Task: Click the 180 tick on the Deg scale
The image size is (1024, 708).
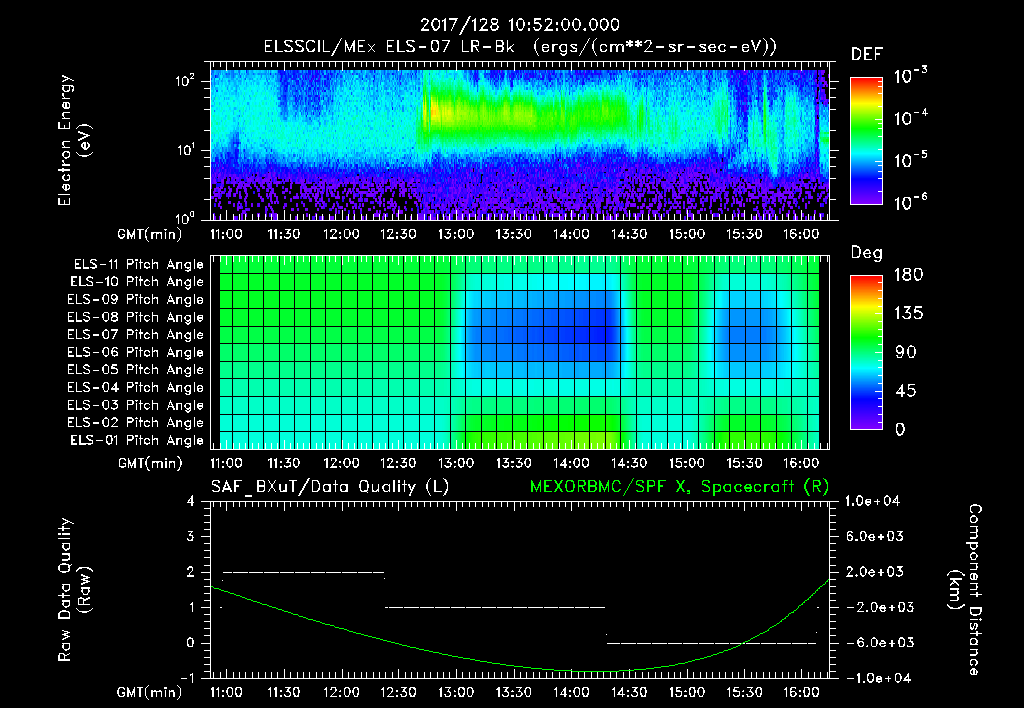Action: (x=908, y=275)
